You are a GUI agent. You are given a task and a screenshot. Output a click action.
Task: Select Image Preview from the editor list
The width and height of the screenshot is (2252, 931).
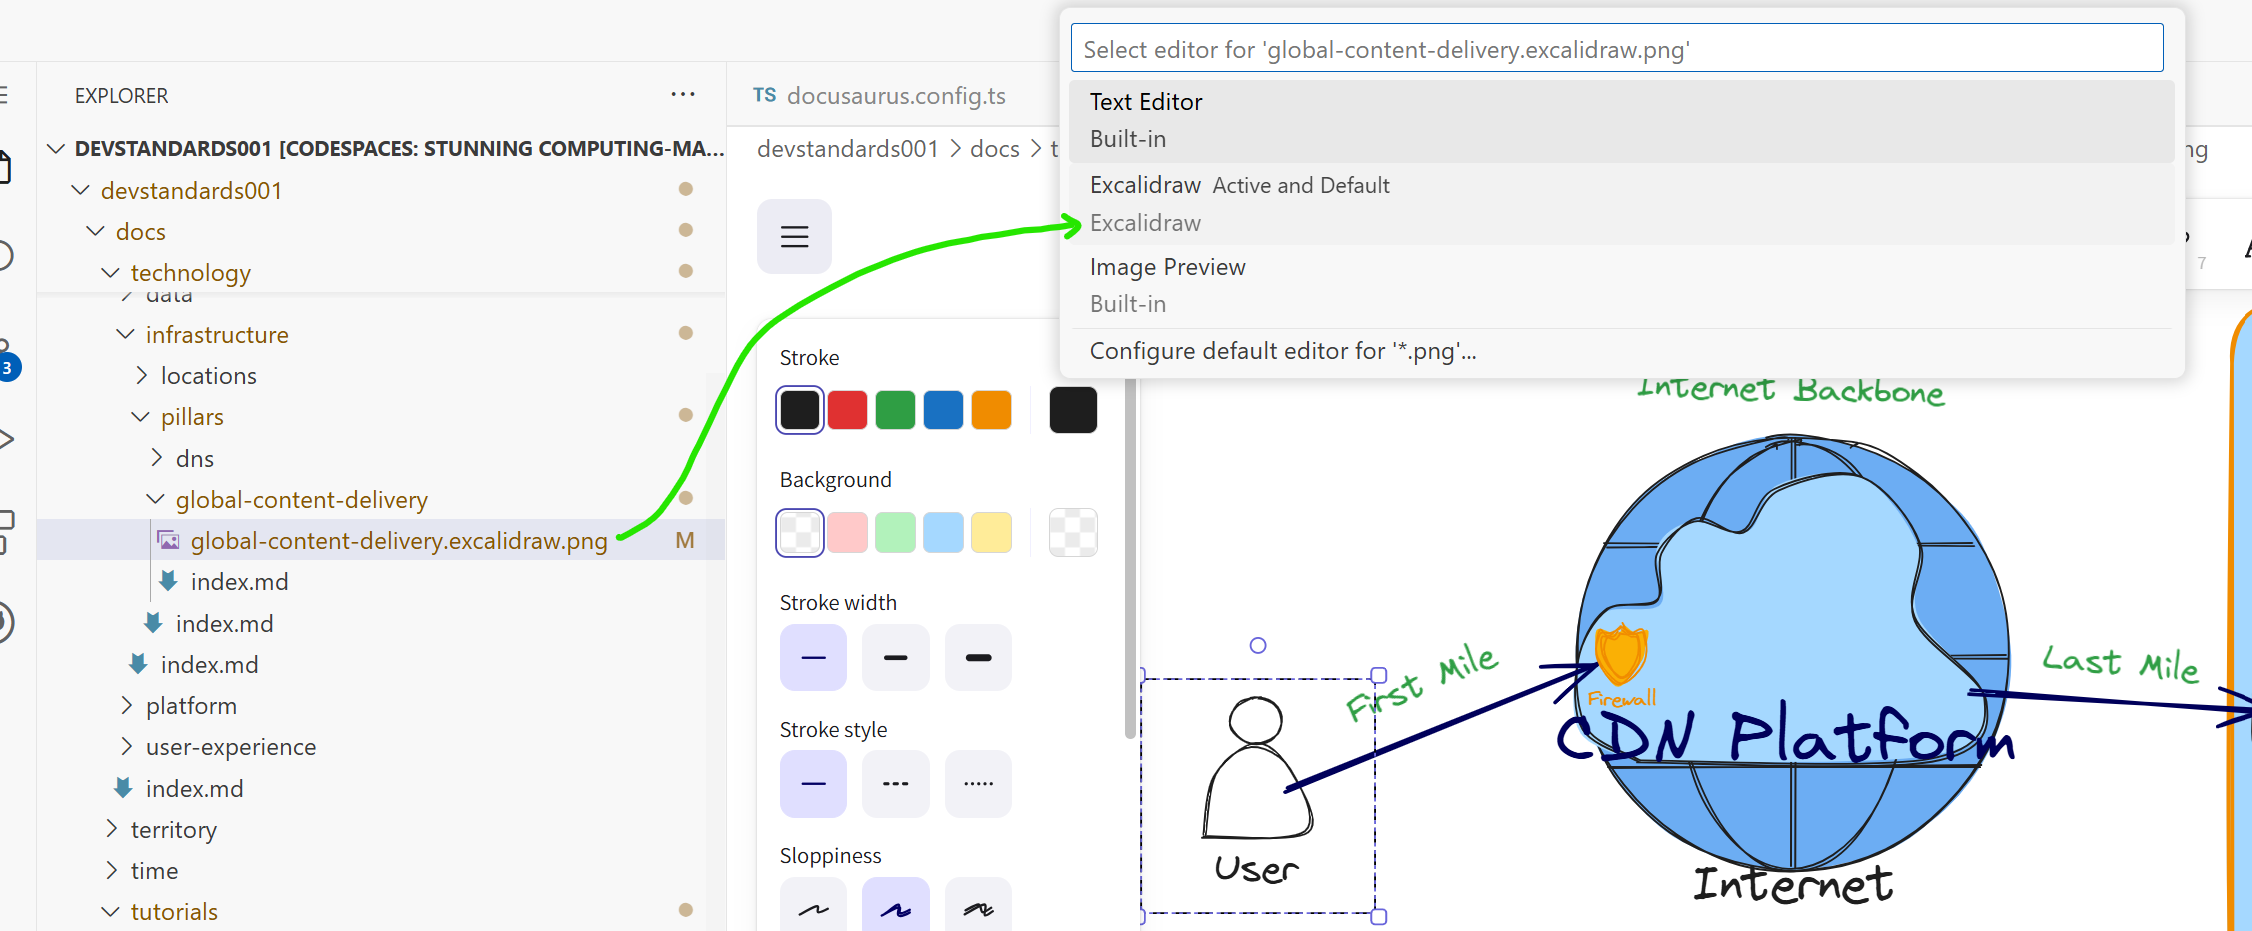pos(1167,267)
